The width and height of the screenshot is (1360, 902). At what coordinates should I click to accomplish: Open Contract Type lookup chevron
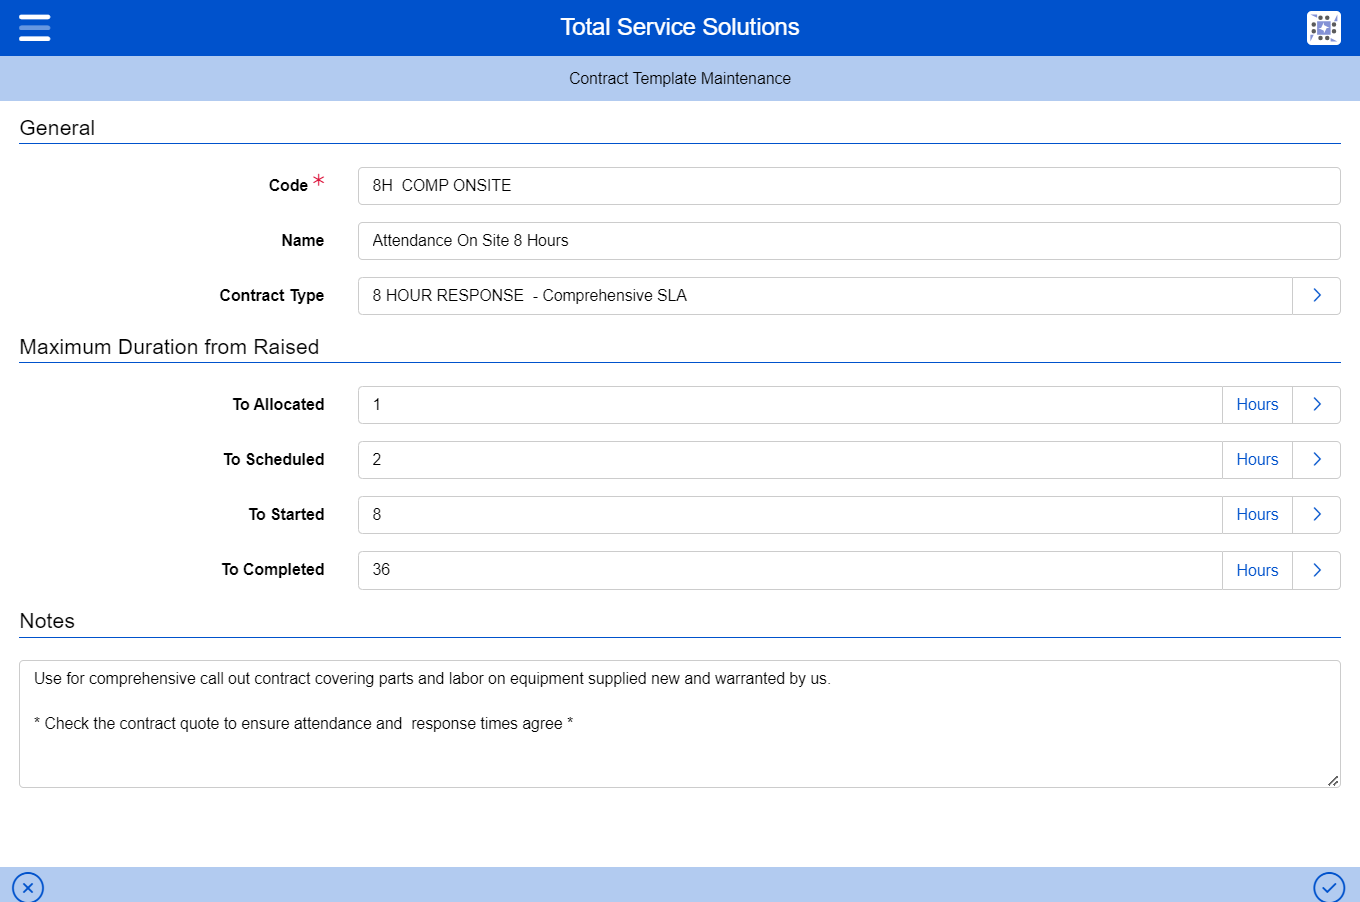tap(1316, 296)
